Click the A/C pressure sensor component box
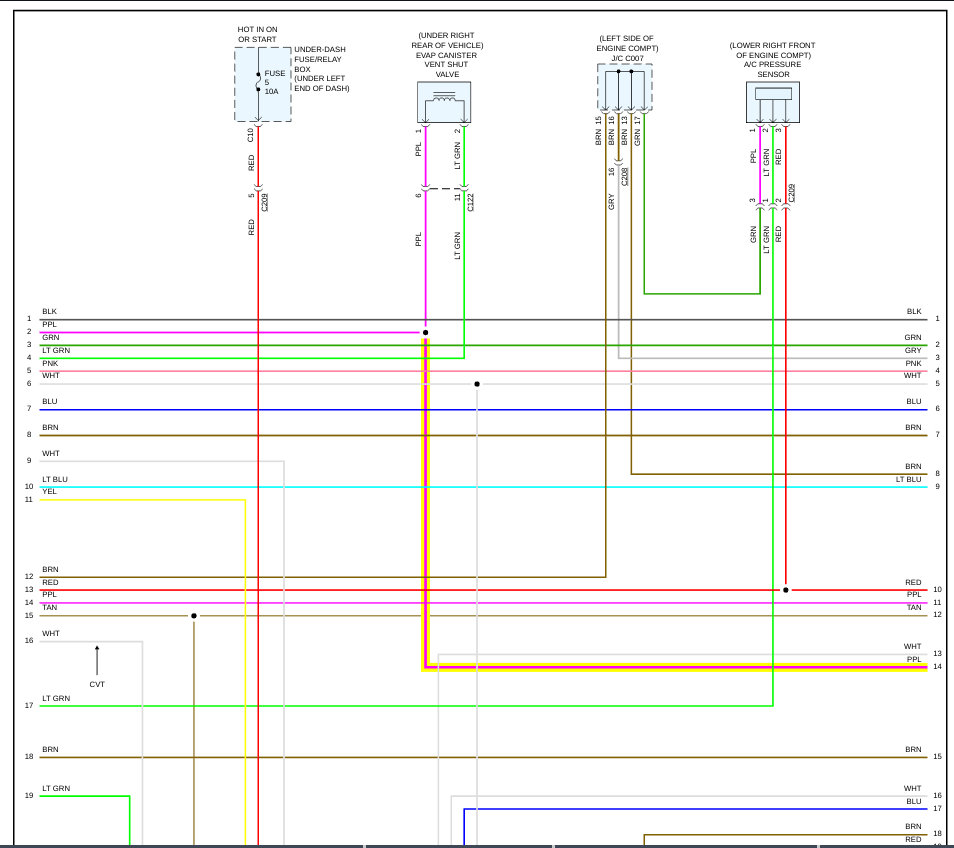This screenshot has height=848, width=954. 773,102
